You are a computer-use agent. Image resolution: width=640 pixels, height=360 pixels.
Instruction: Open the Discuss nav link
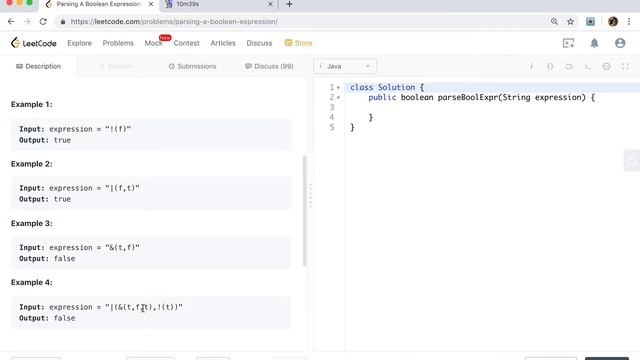259,43
